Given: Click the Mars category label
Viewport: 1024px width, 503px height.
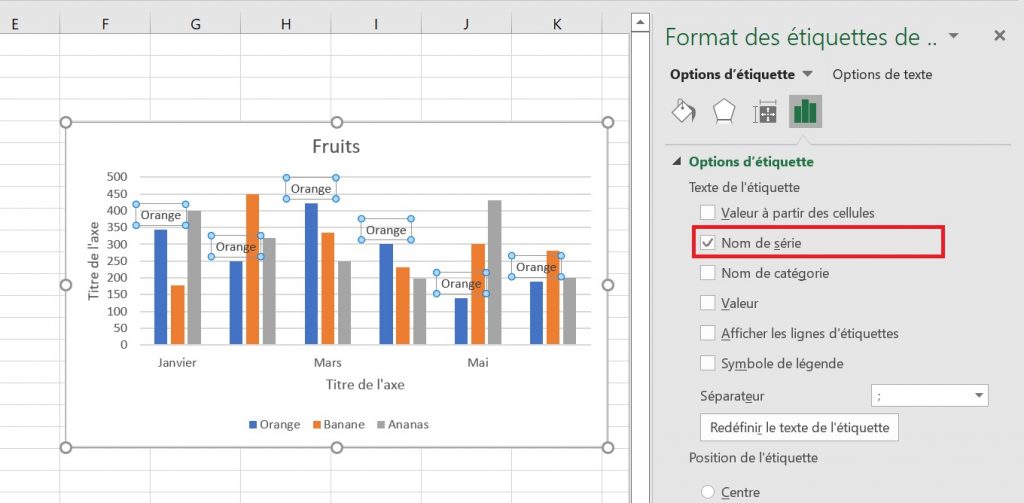Looking at the screenshot, I should (328, 363).
